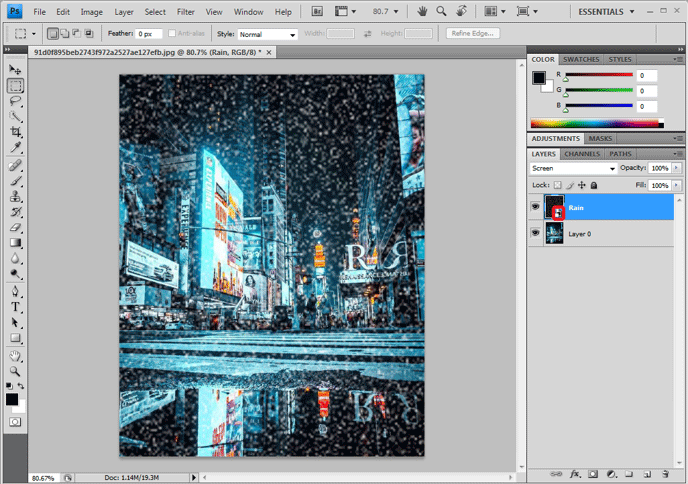This screenshot has width=688, height=484.
Task: Select the Zoom tool in toolbox
Action: tap(15, 369)
